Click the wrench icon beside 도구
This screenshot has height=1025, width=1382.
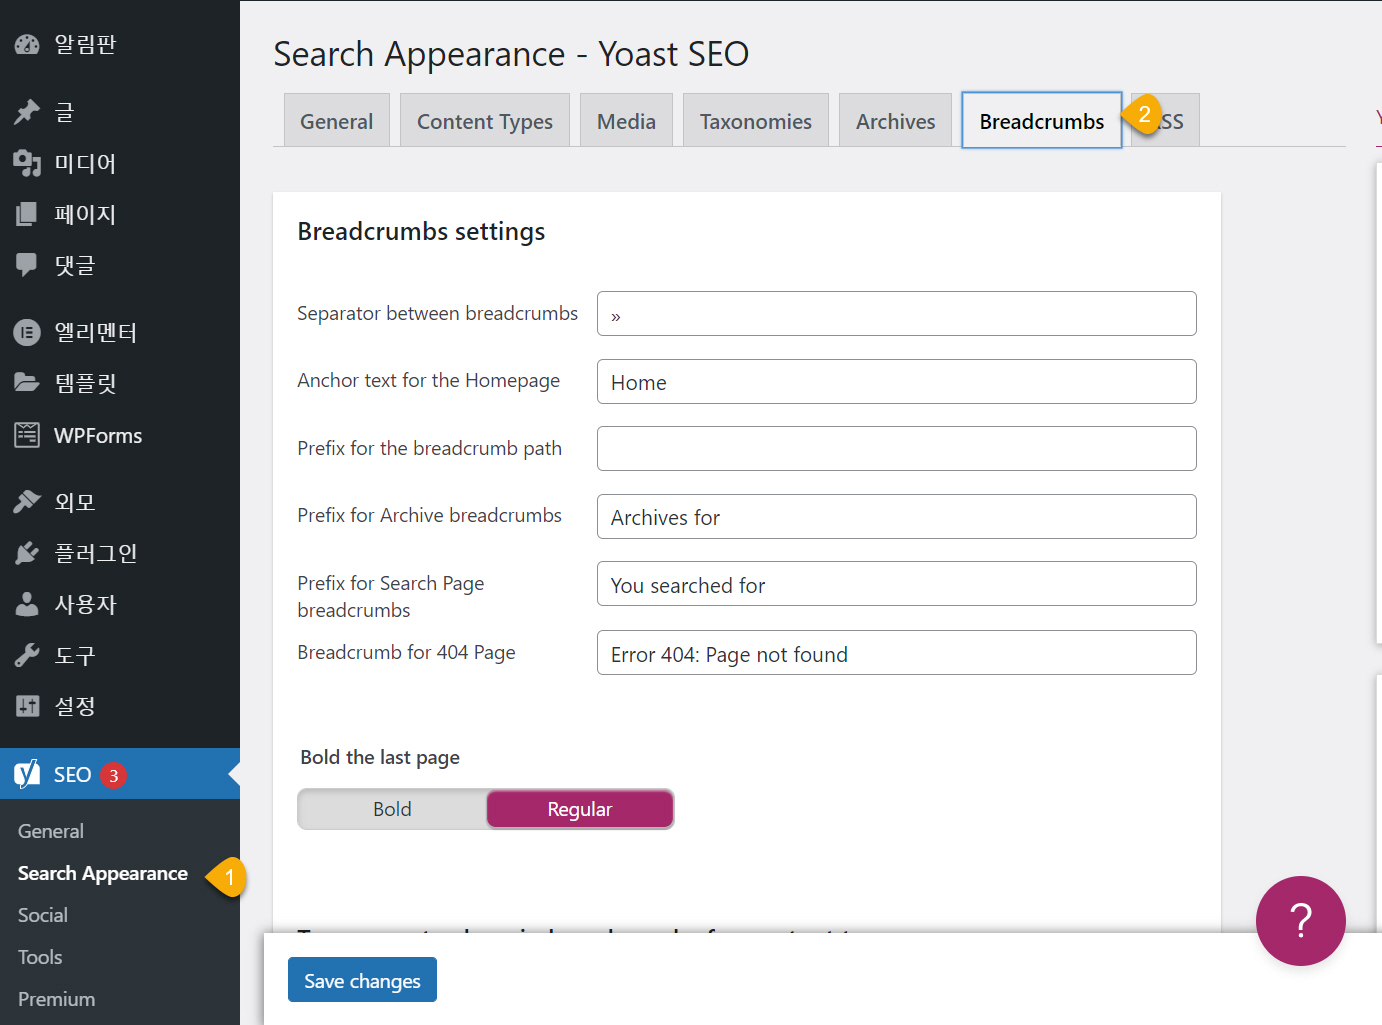click(27, 655)
